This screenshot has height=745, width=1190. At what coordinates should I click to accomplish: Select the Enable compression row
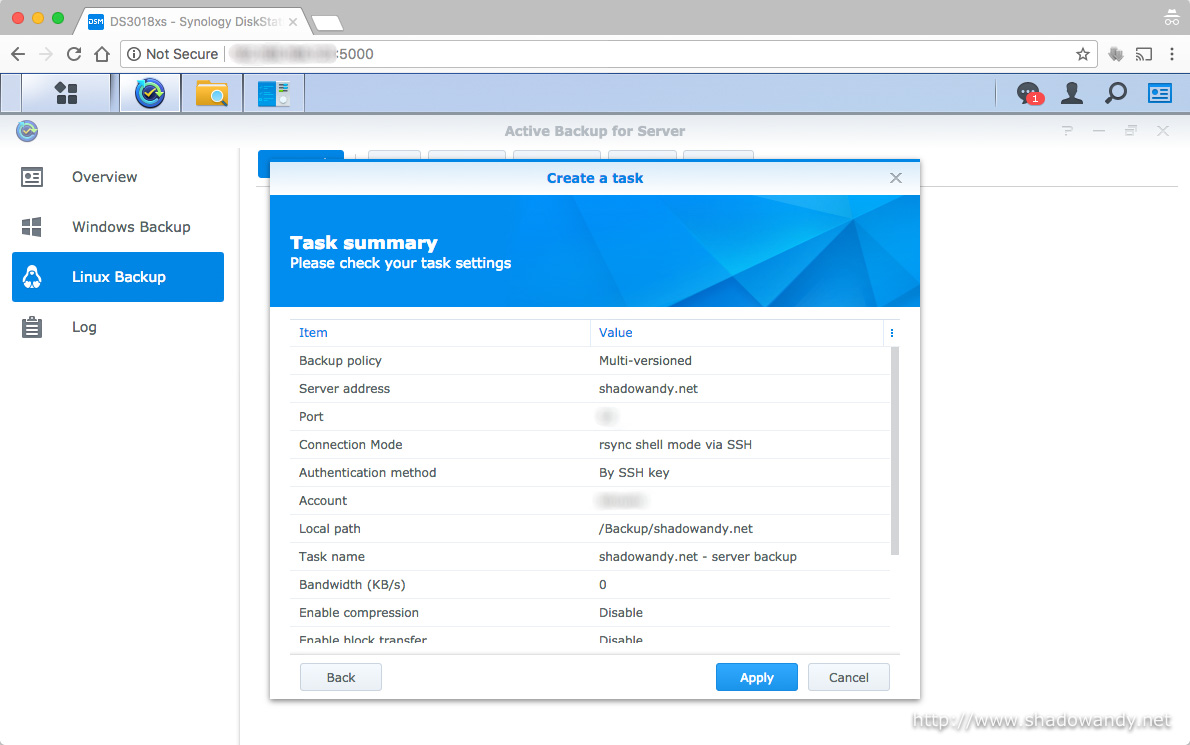(x=590, y=614)
